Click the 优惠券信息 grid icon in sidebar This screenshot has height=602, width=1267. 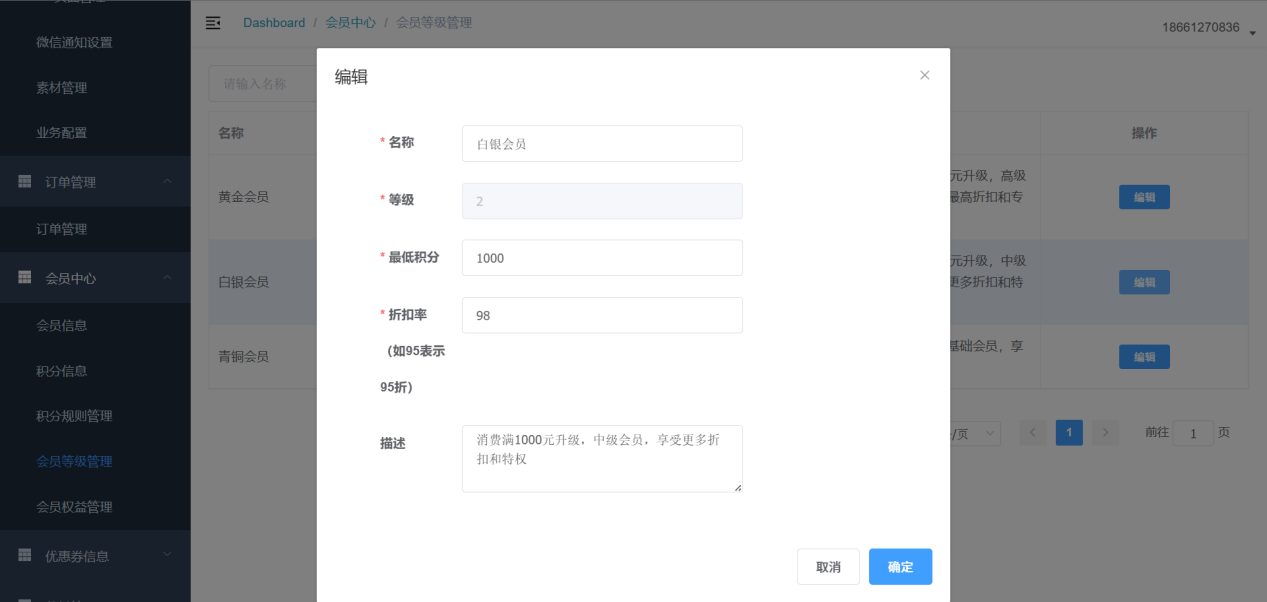pos(25,555)
